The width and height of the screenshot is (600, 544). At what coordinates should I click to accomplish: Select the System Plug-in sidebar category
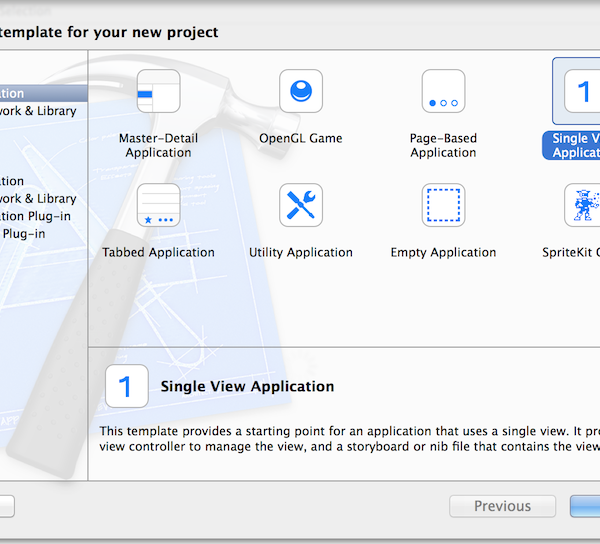click(23, 234)
